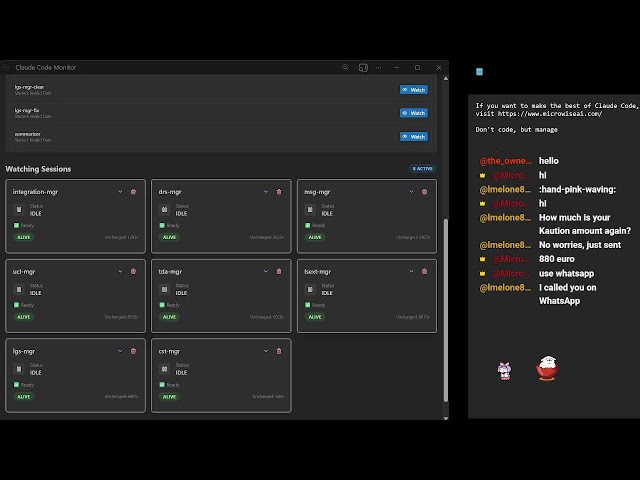Select the @the_owne... username in chat

click(506, 161)
